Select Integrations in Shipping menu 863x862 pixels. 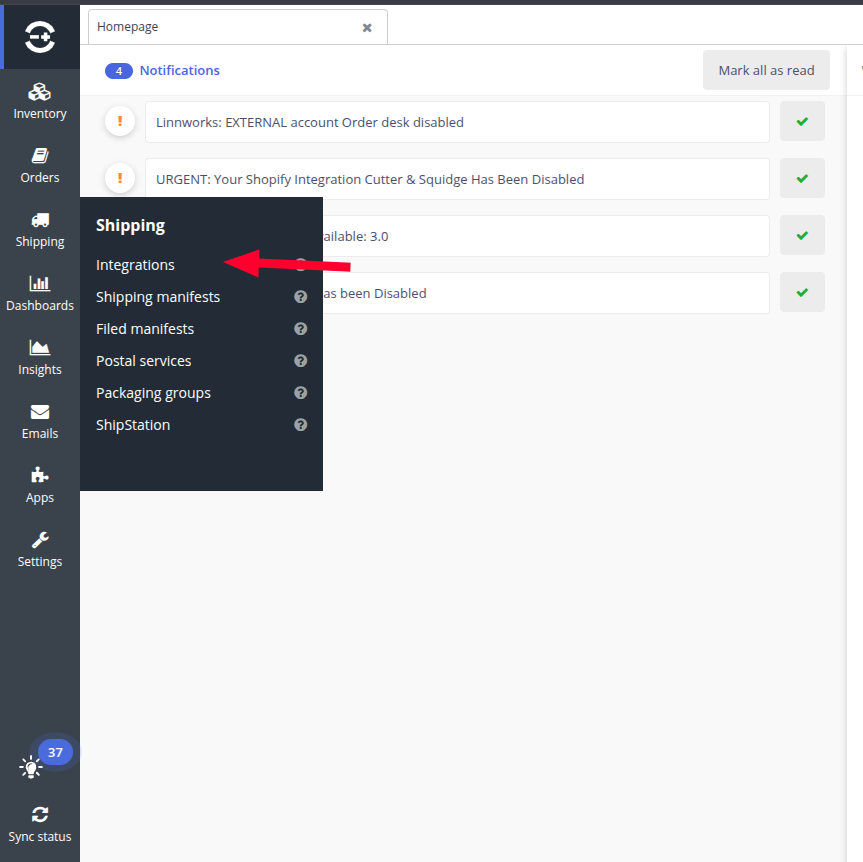click(x=135, y=265)
